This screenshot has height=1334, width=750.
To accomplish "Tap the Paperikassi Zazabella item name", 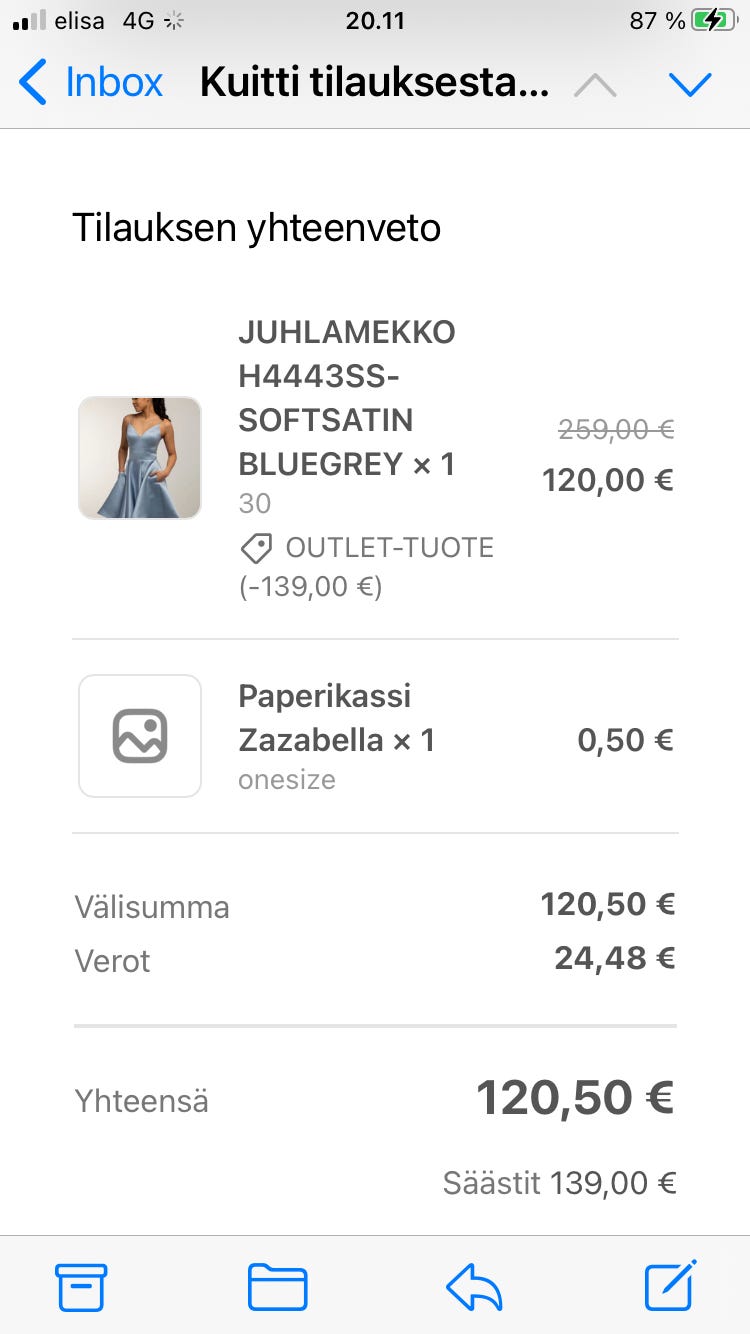I will click(336, 718).
